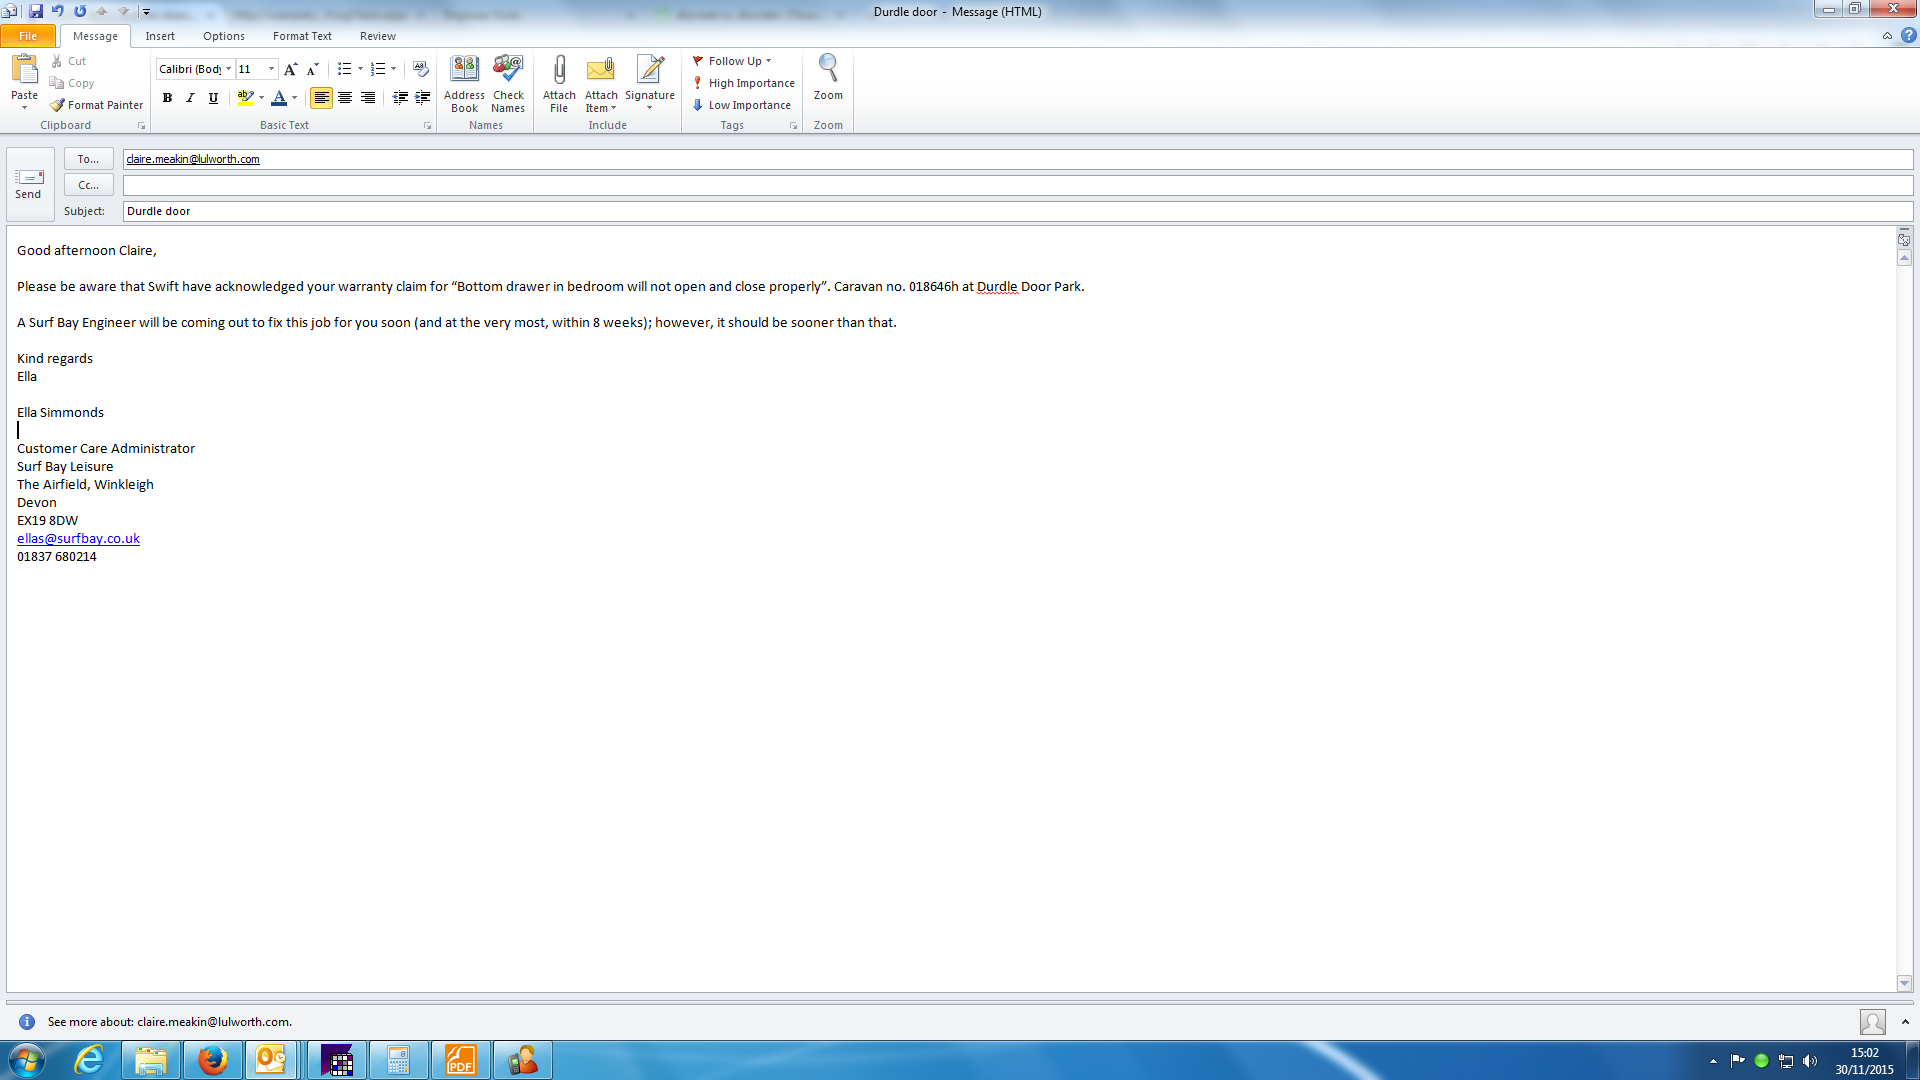Viewport: 1920px width, 1080px height.
Task: Toggle Bold formatting
Action: (167, 98)
